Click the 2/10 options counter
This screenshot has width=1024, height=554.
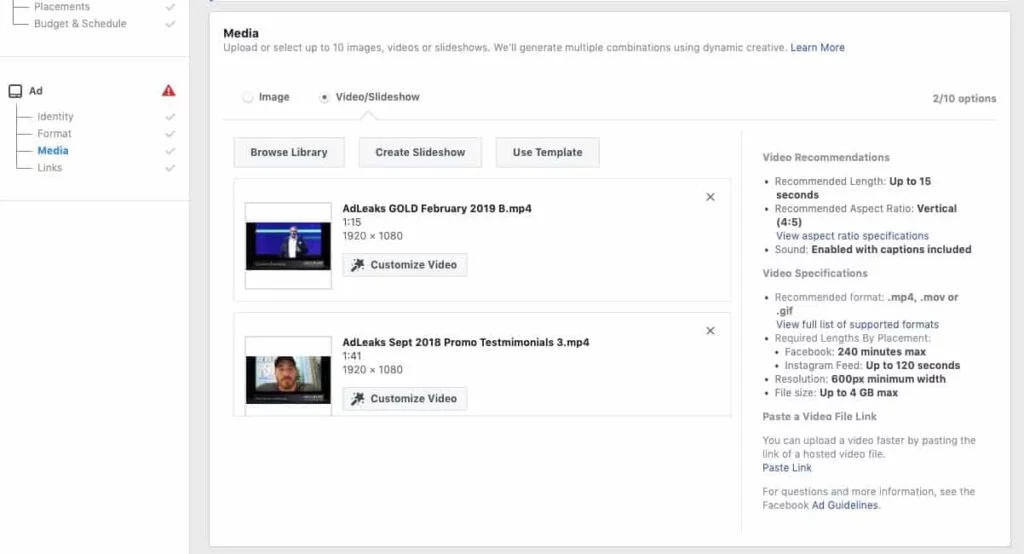coord(964,99)
